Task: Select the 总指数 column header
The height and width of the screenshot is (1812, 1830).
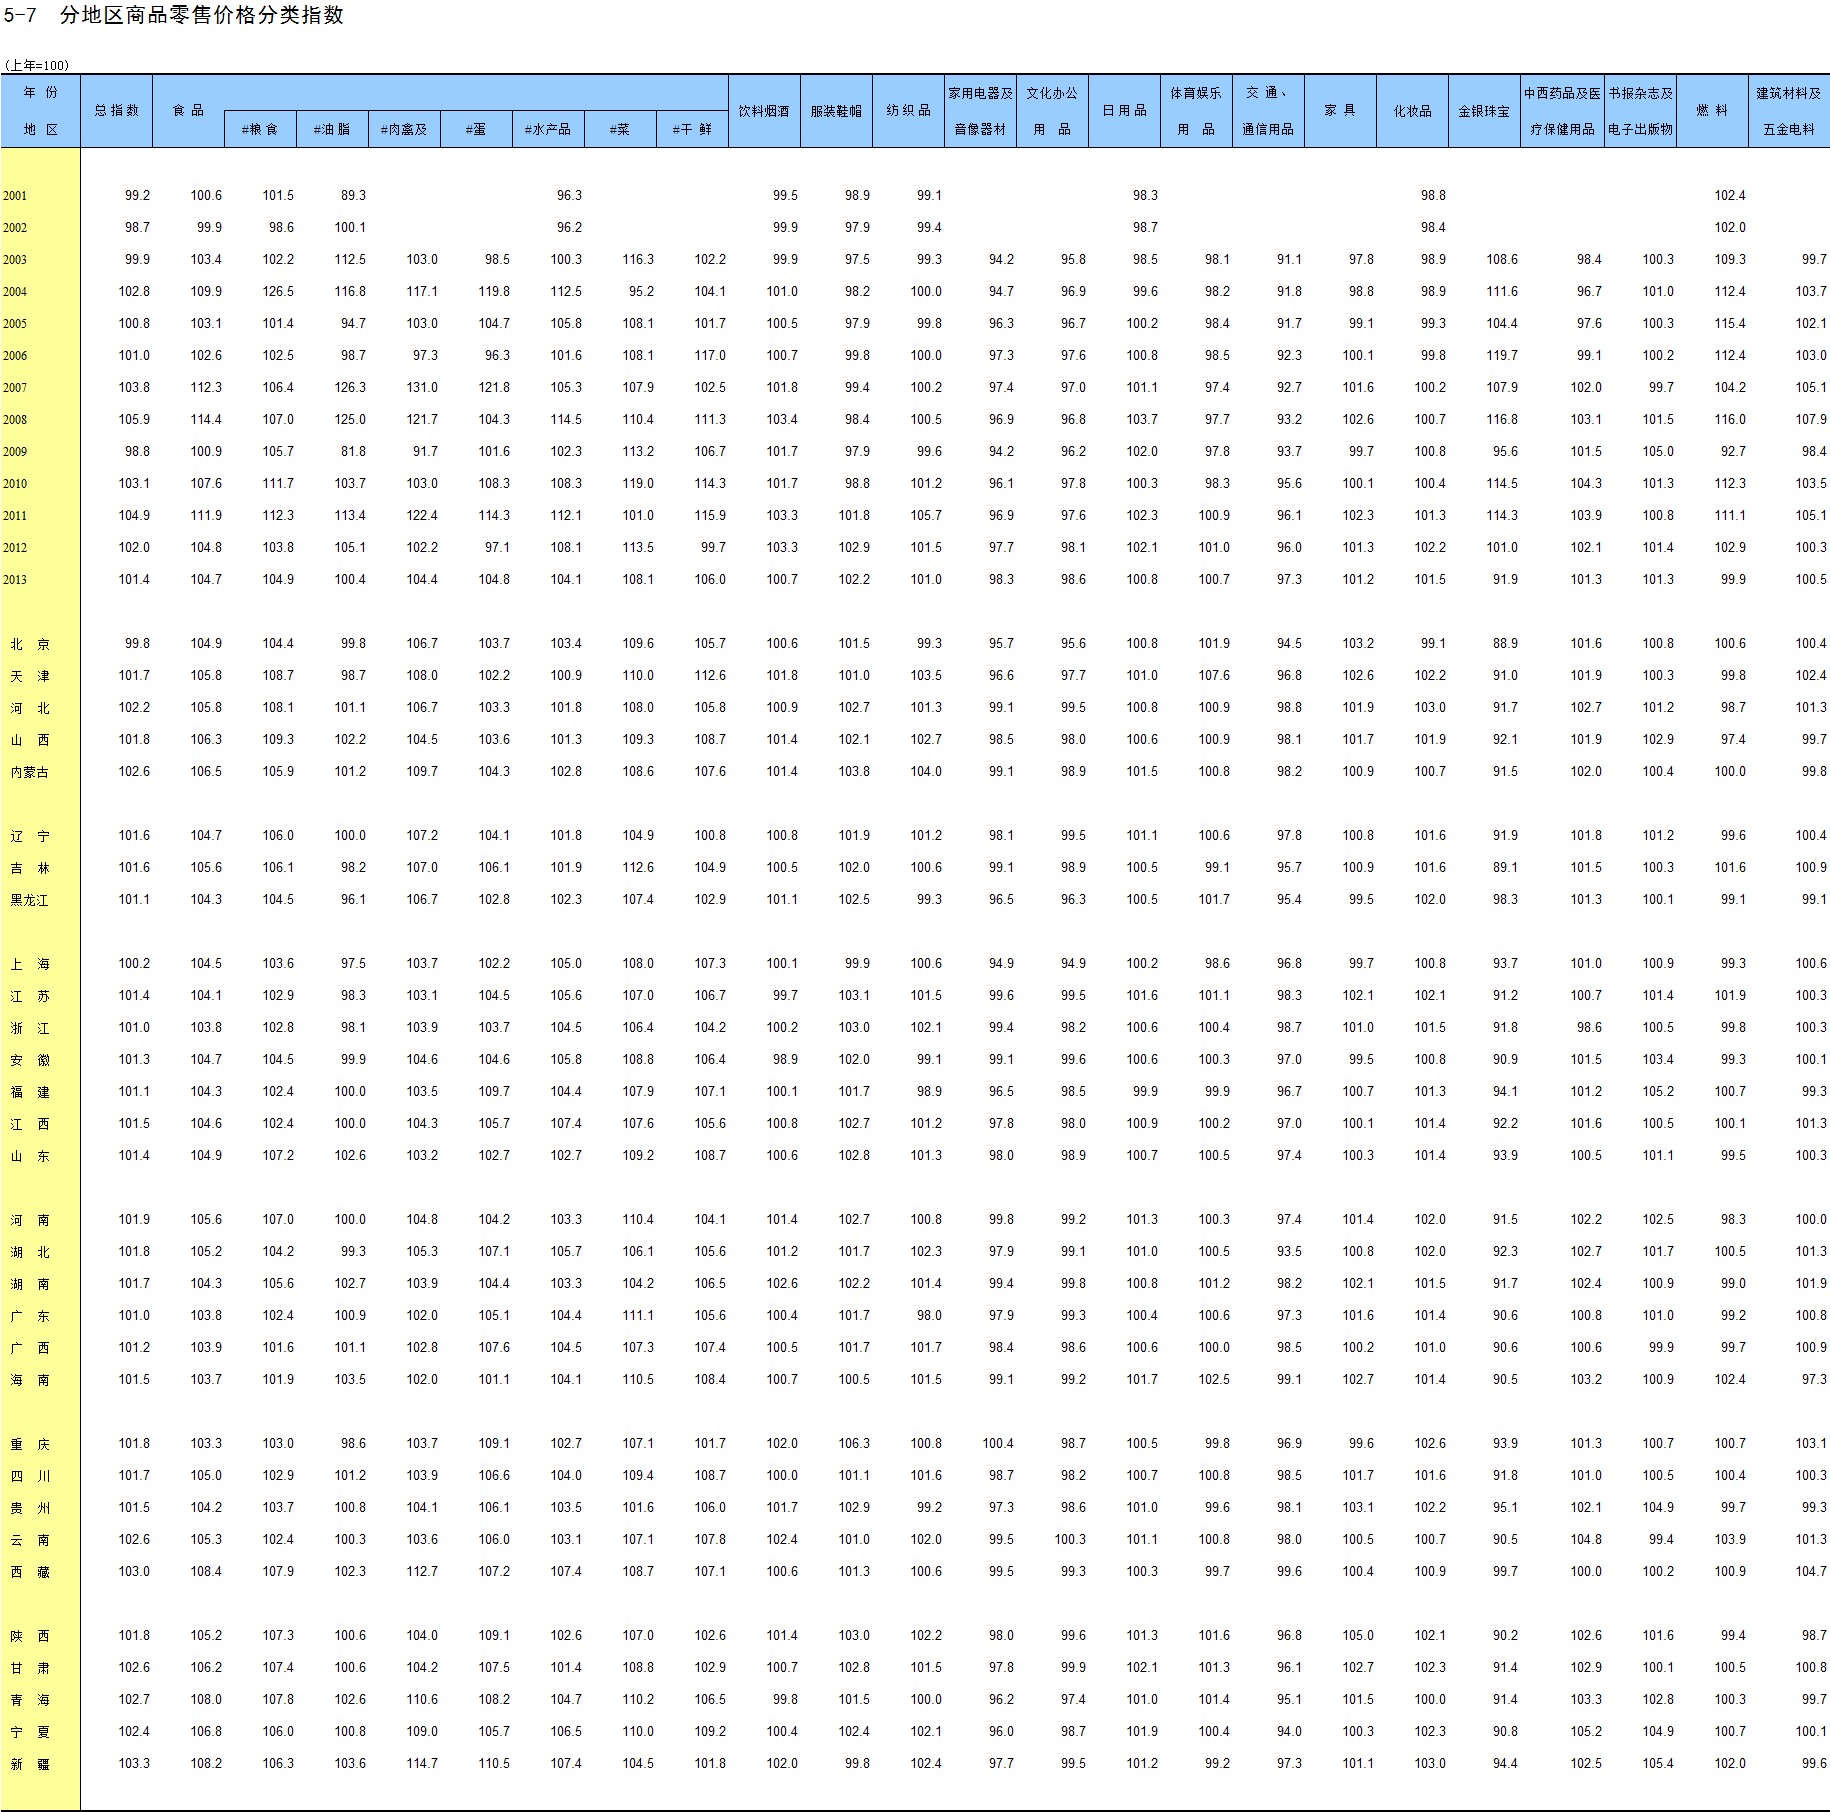Action: (x=117, y=111)
